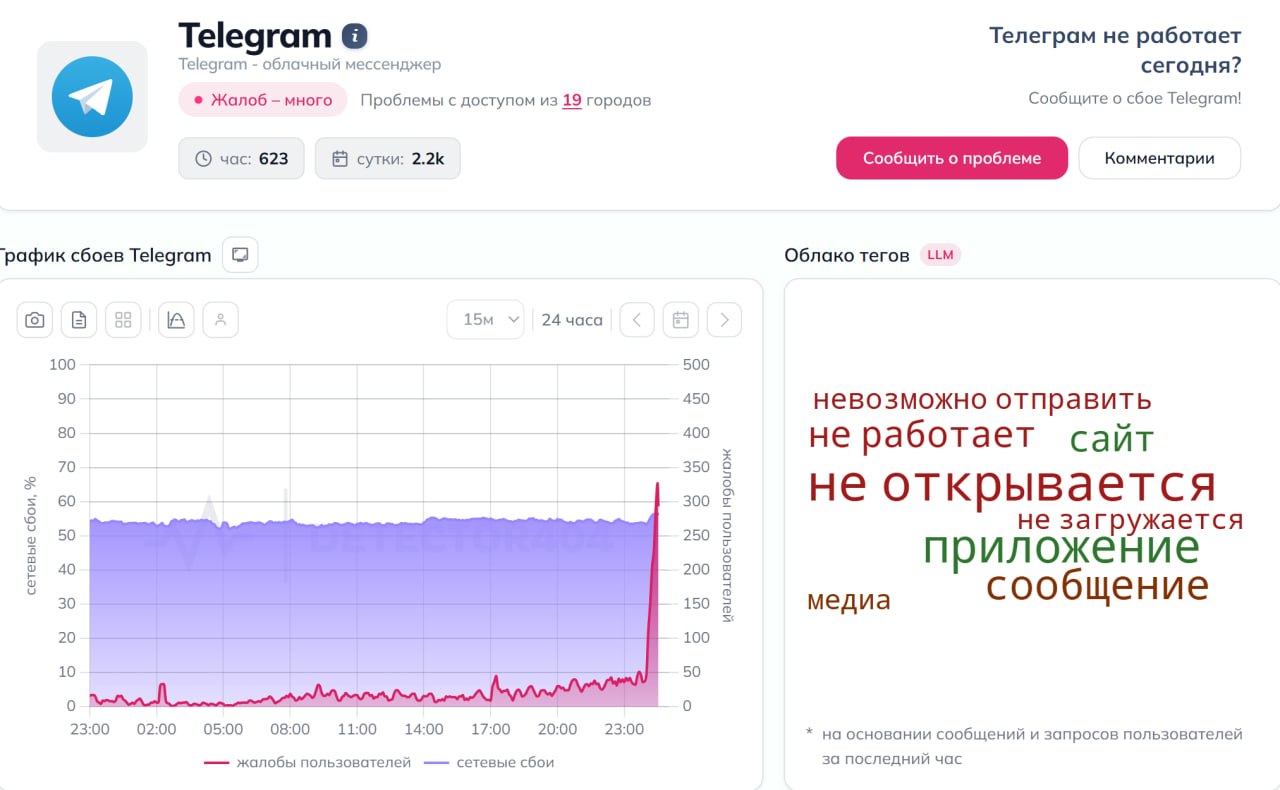Follow the 19 cities link

pos(572,100)
